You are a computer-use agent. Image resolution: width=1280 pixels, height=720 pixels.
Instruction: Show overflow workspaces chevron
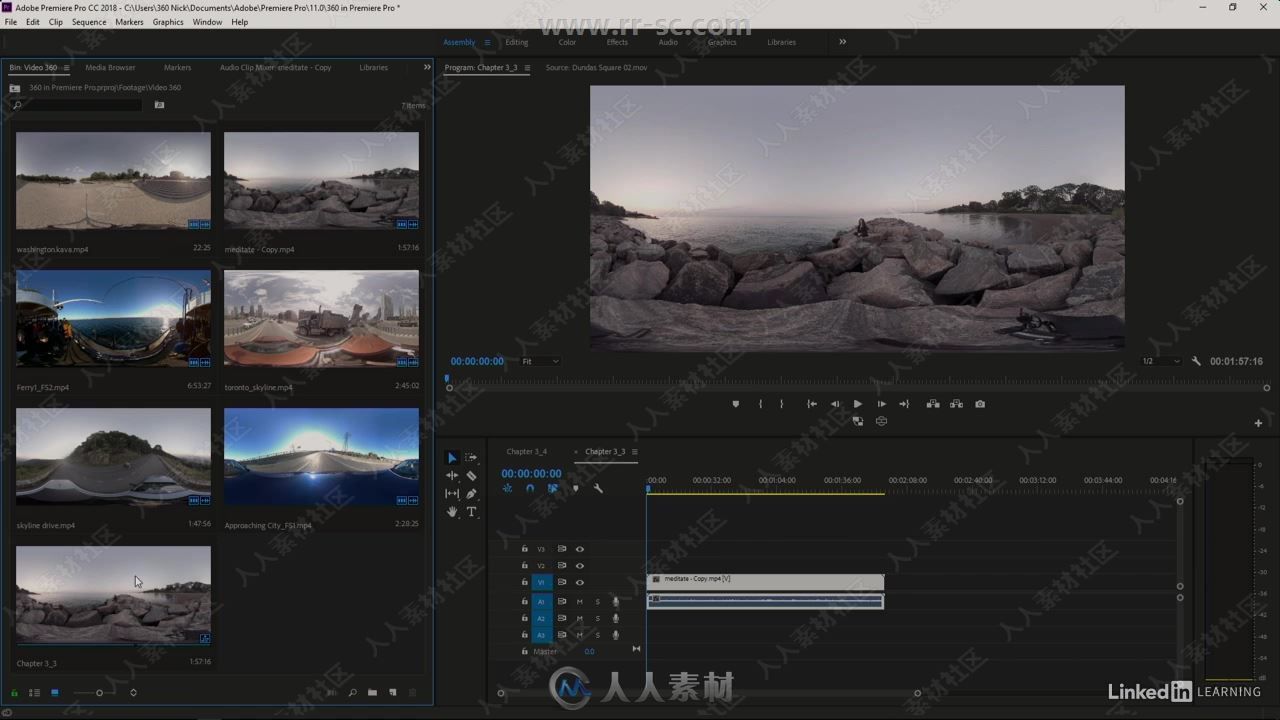pos(842,42)
